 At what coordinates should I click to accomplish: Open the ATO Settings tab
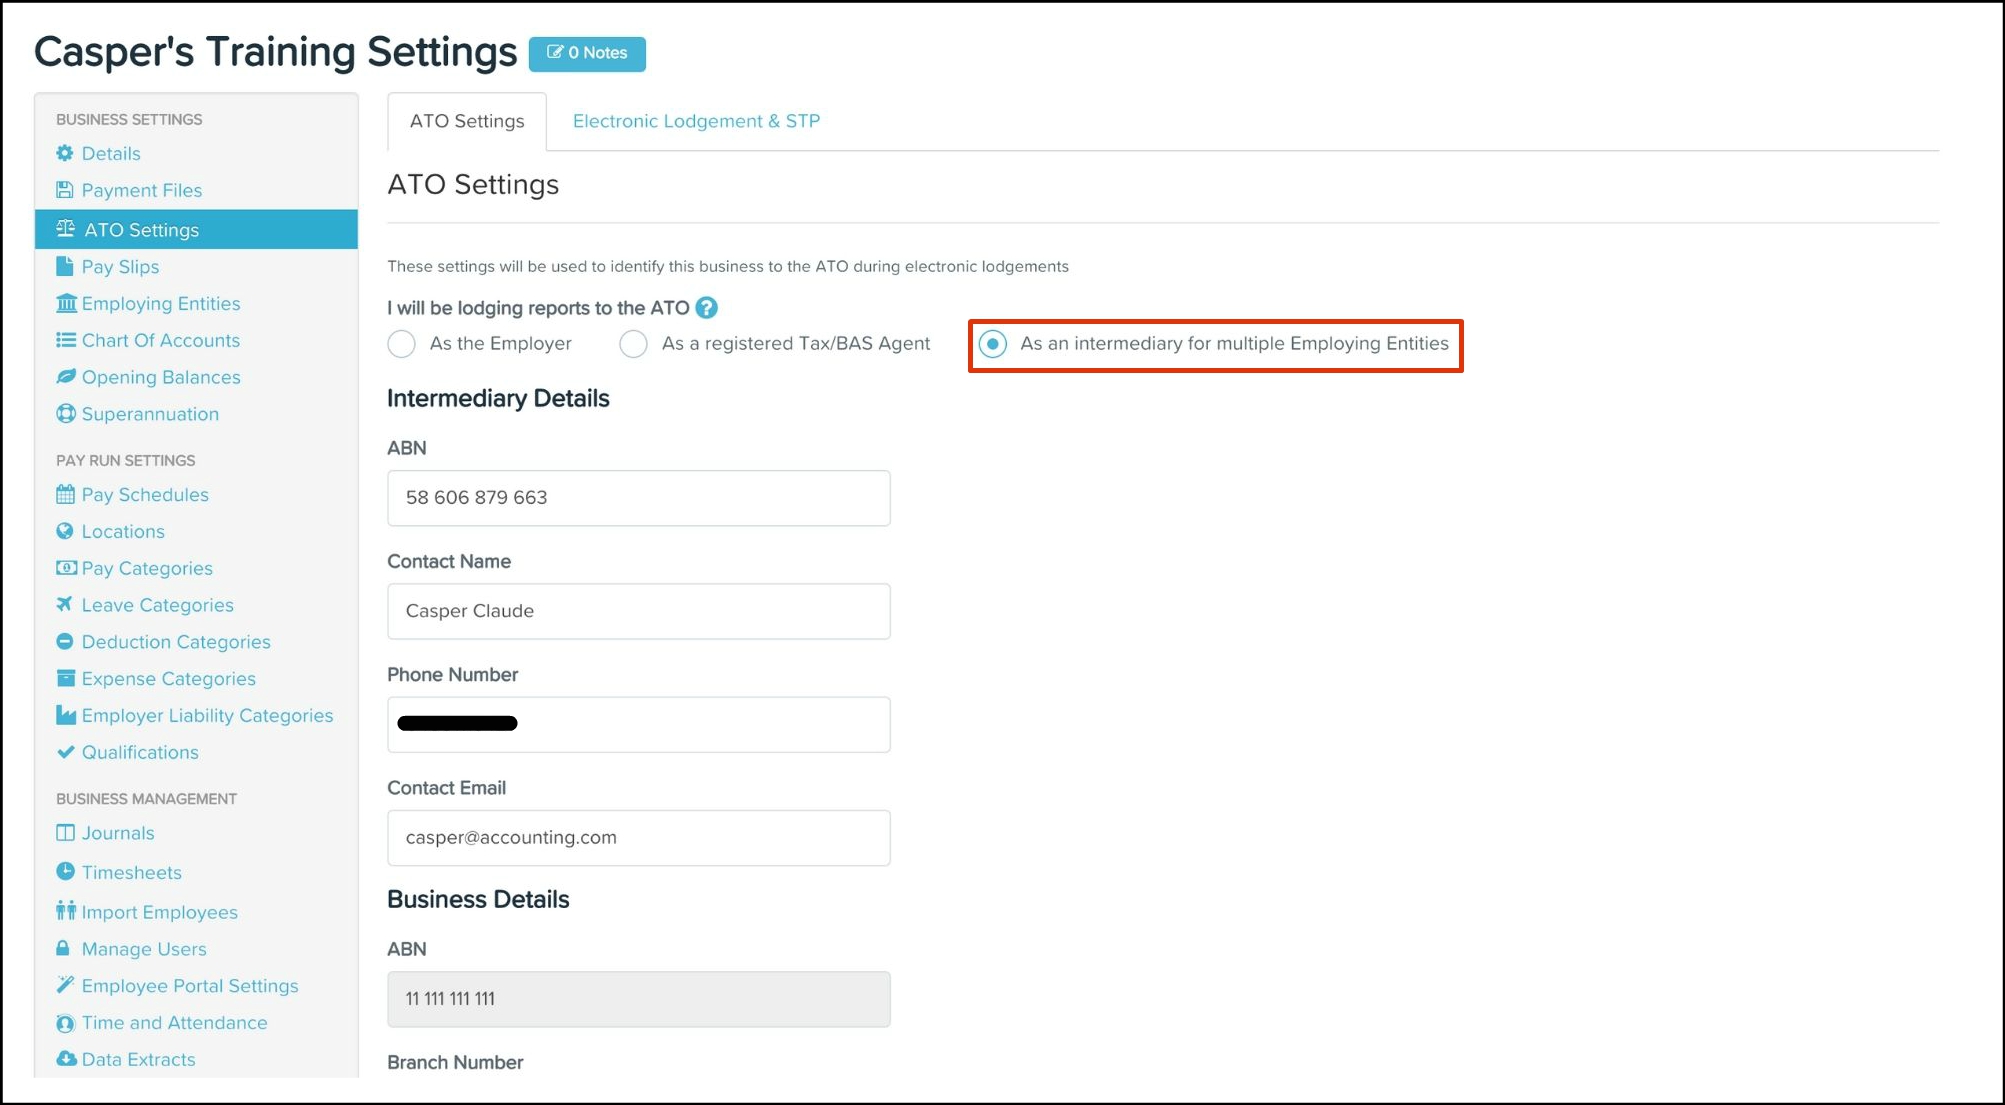467,121
